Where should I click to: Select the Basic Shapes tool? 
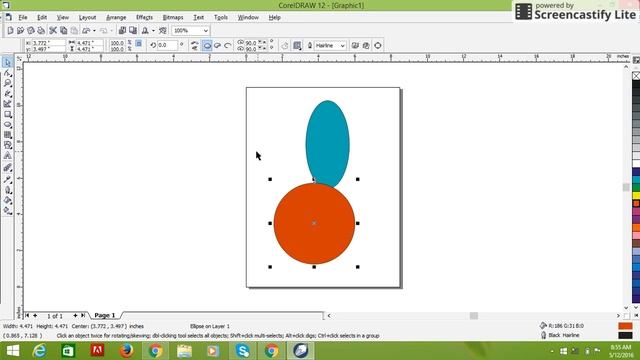point(7,146)
